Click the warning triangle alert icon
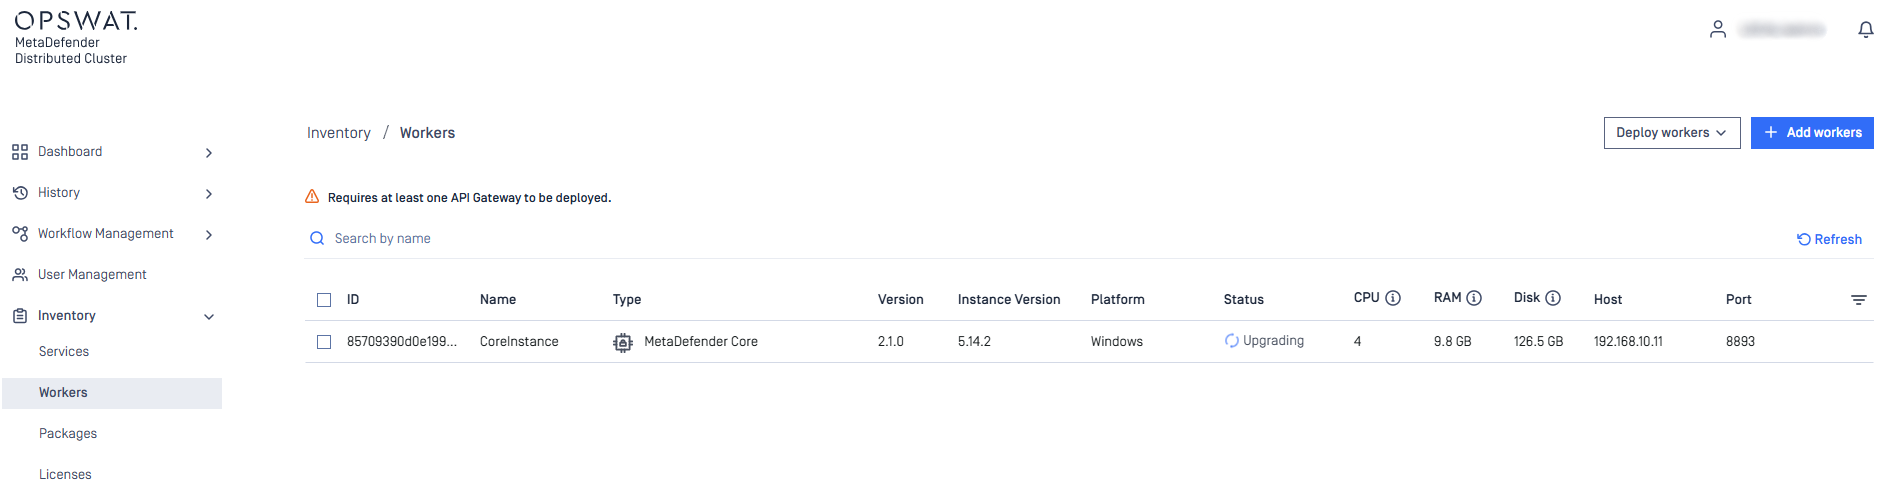1903x480 pixels. pyautogui.click(x=312, y=197)
